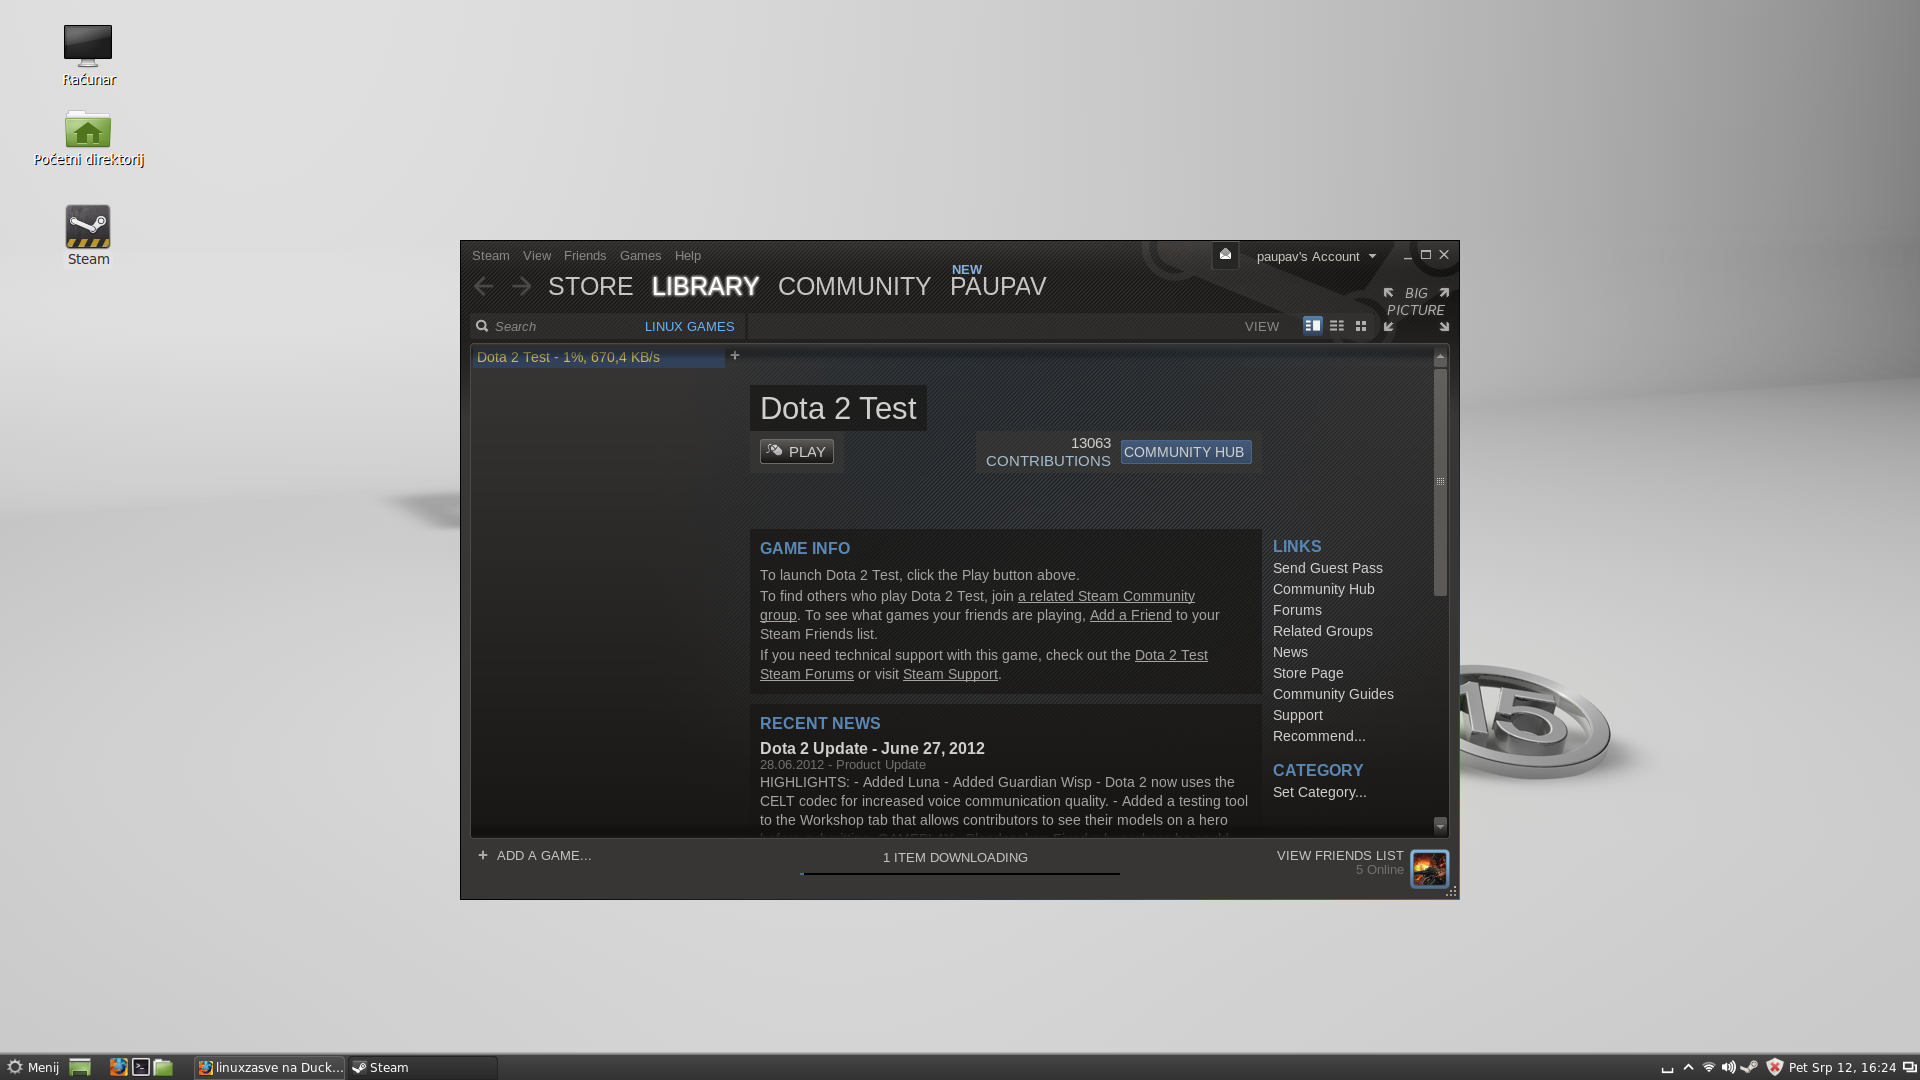Open the Računar desktop icon
Viewport: 1920px width, 1080px height.
tap(89, 56)
